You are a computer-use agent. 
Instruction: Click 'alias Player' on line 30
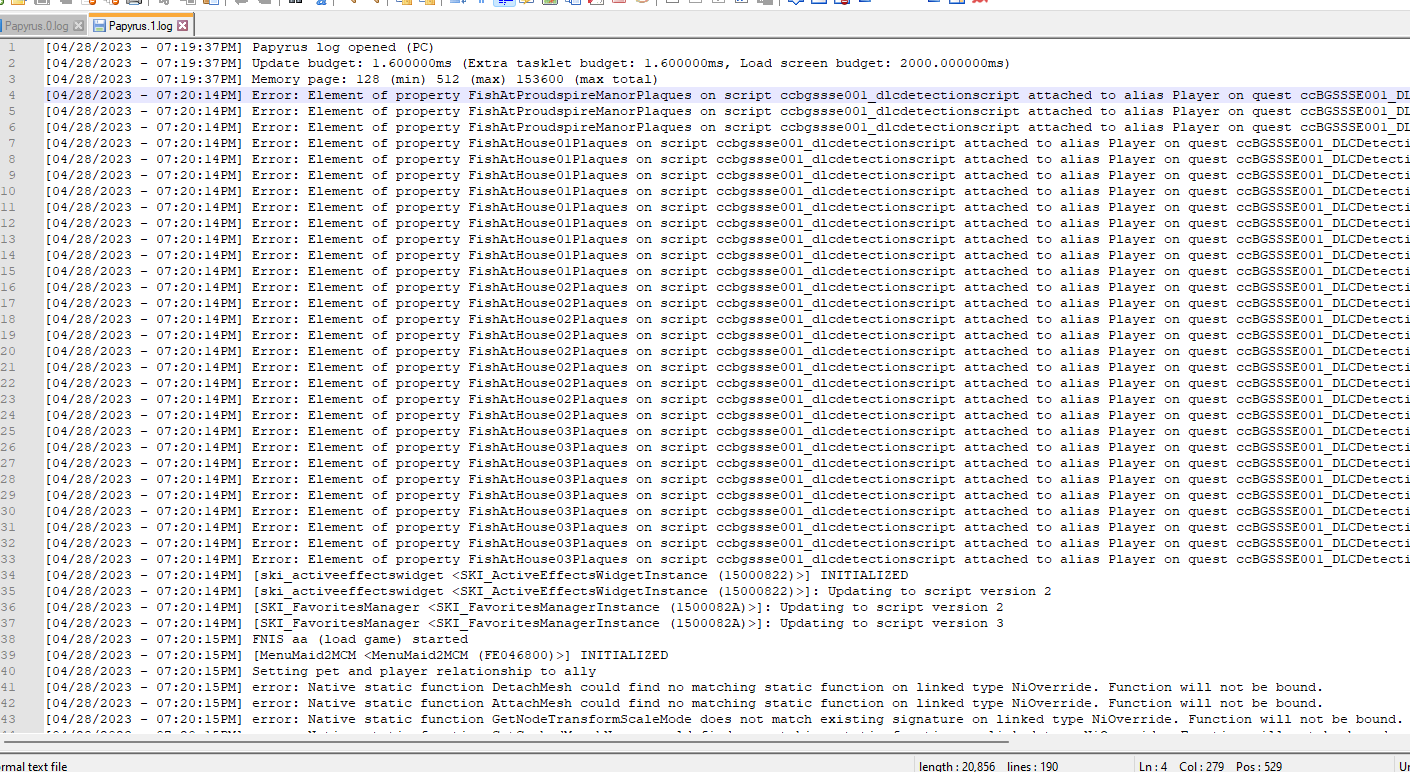[1108, 511]
